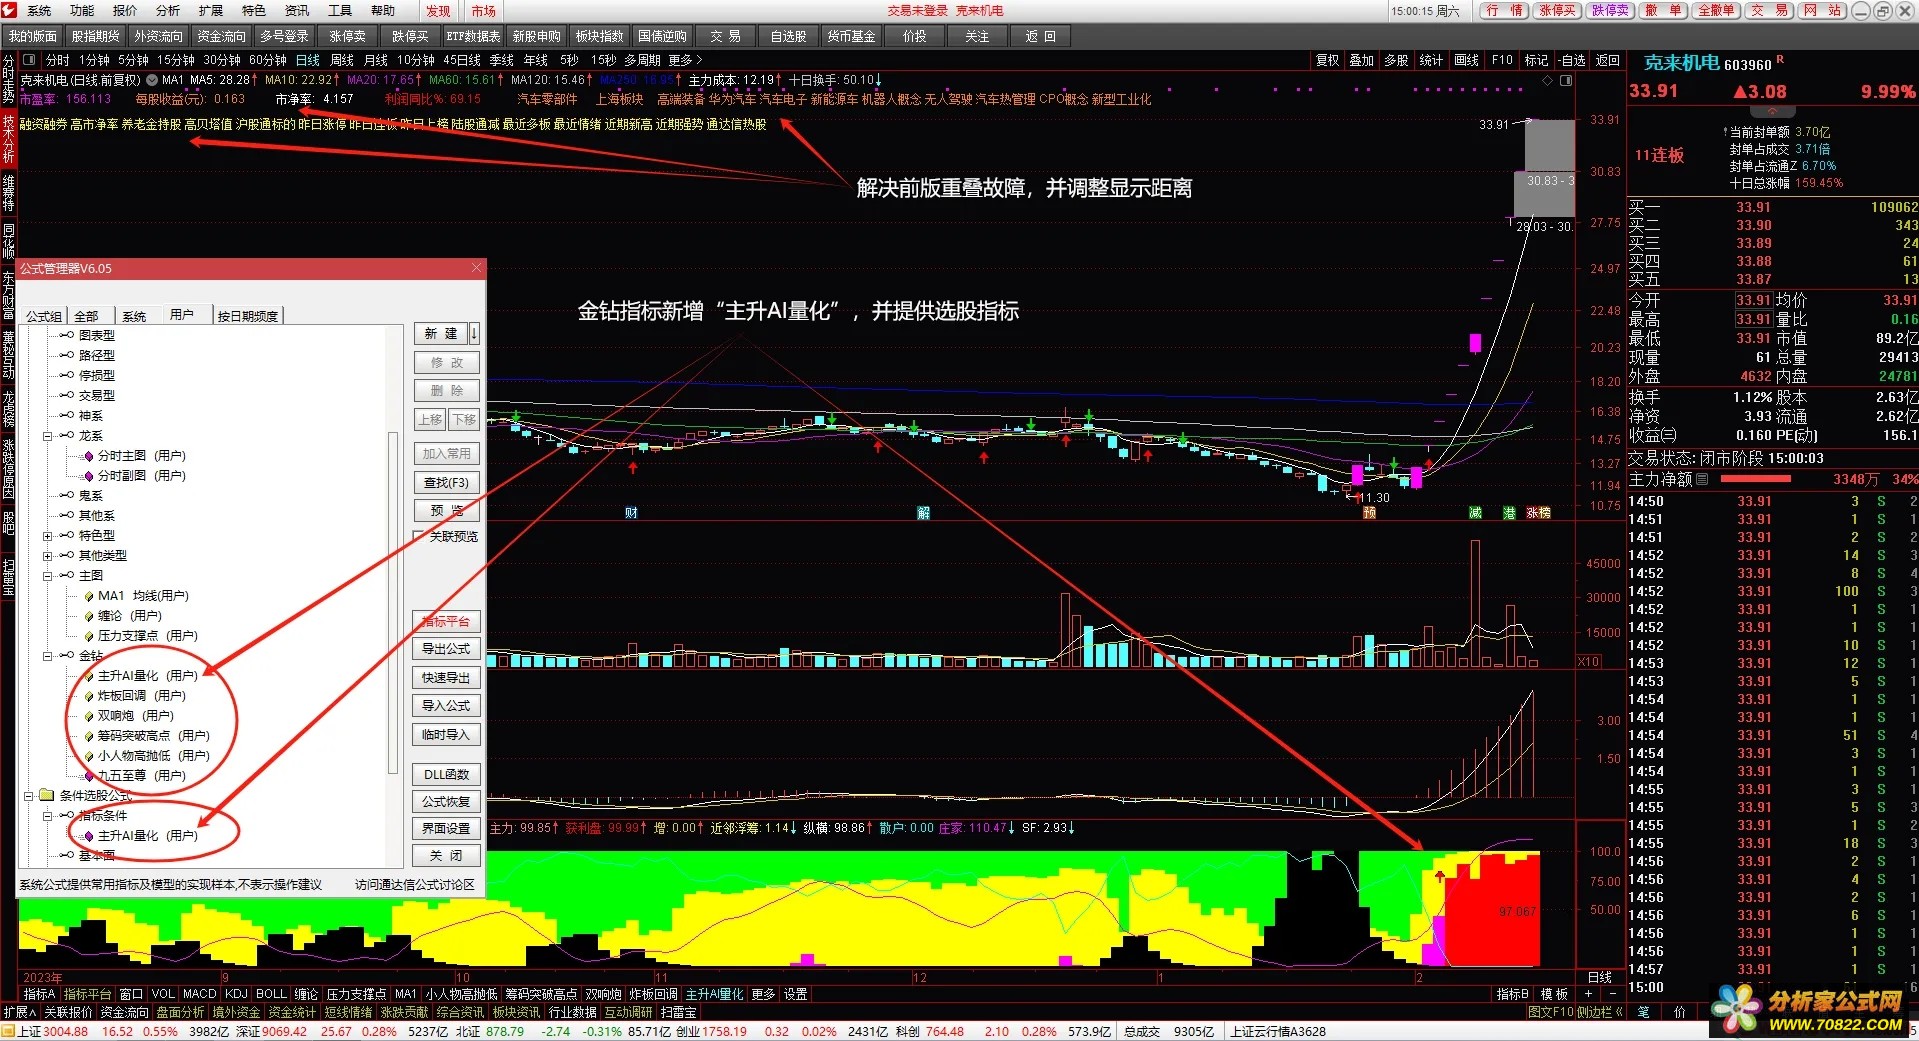Click the 导入公式 button

[x=446, y=706]
